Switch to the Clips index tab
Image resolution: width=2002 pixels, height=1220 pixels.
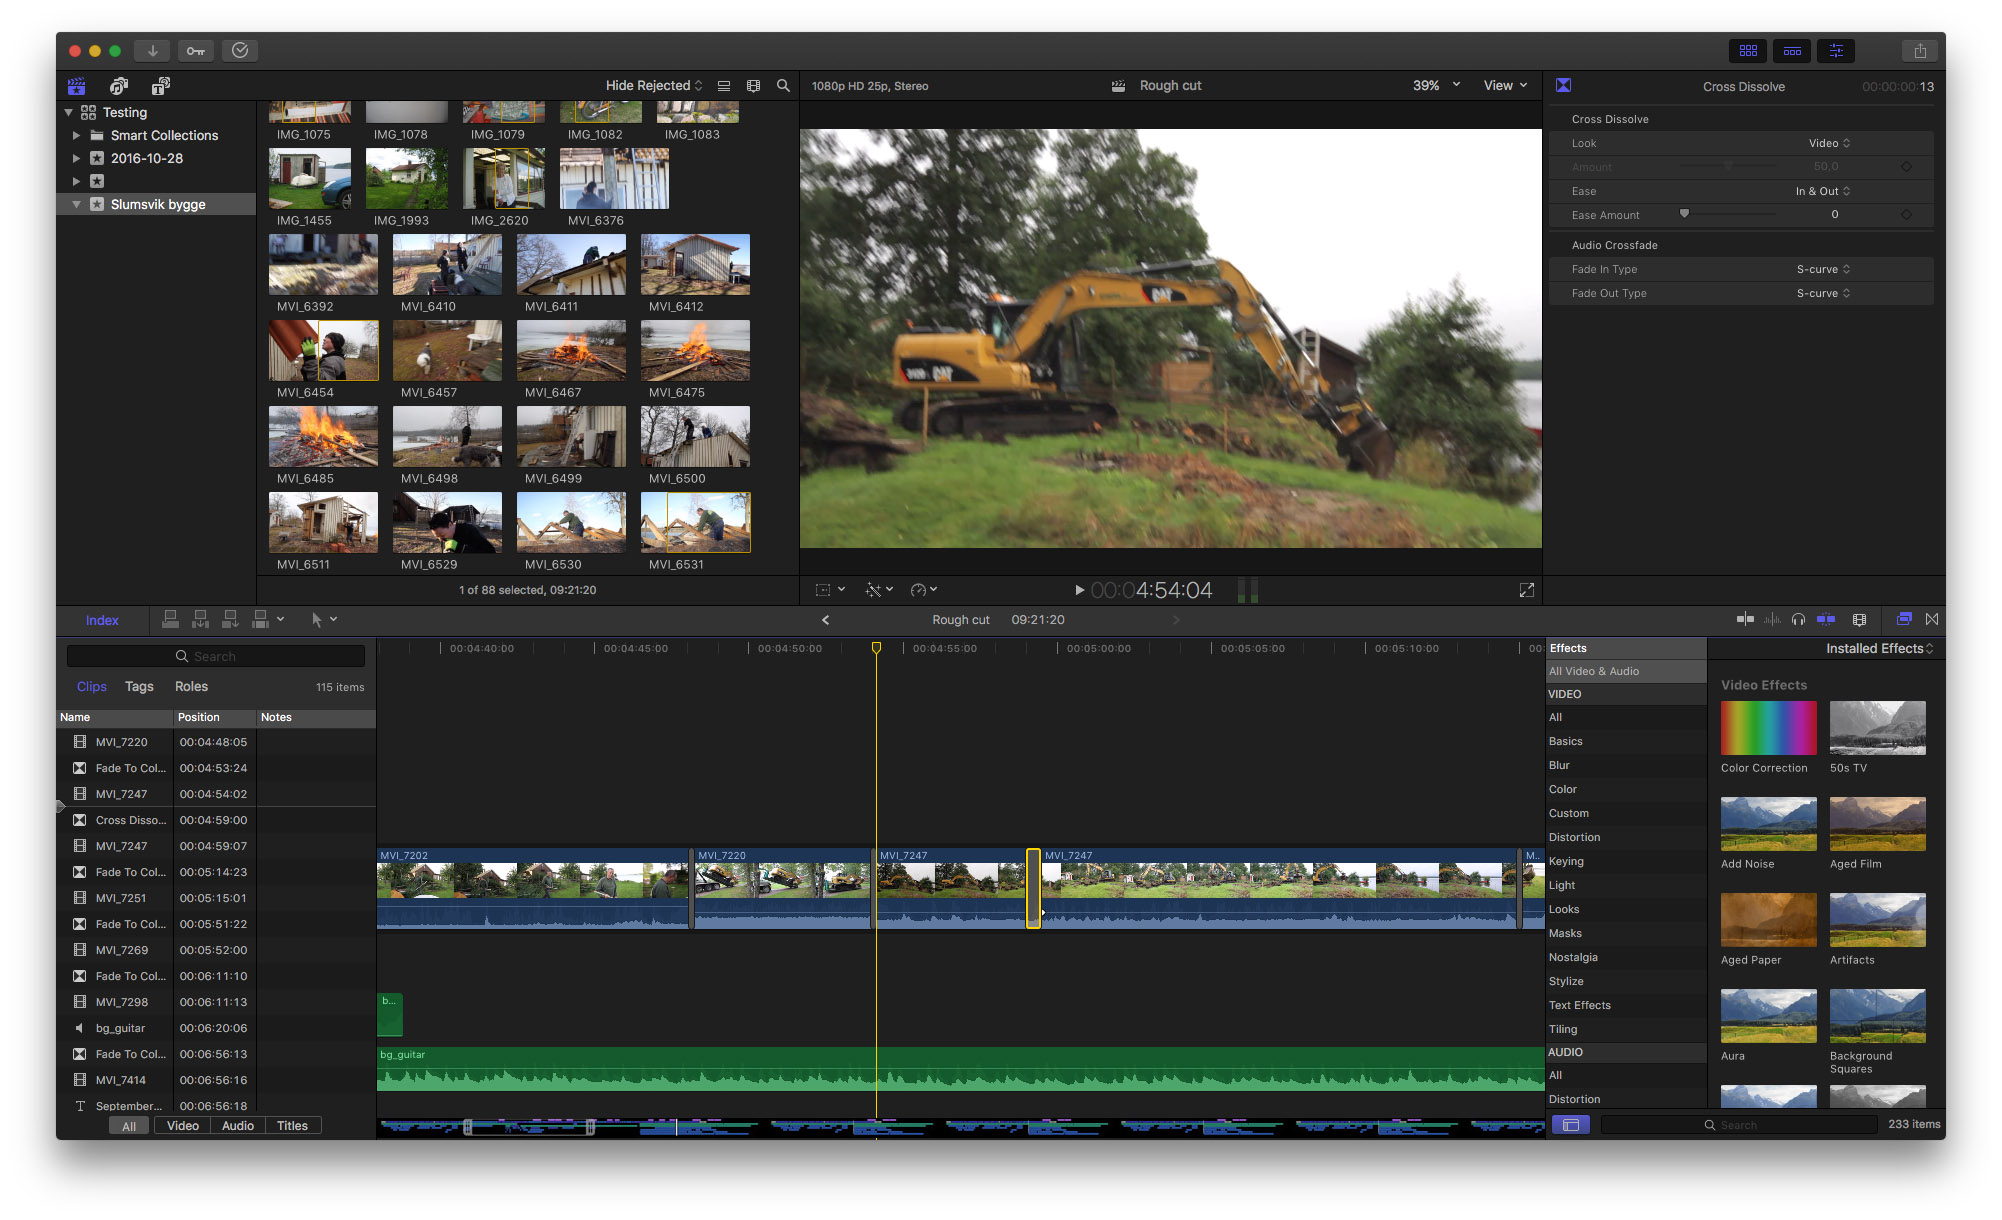coord(91,687)
